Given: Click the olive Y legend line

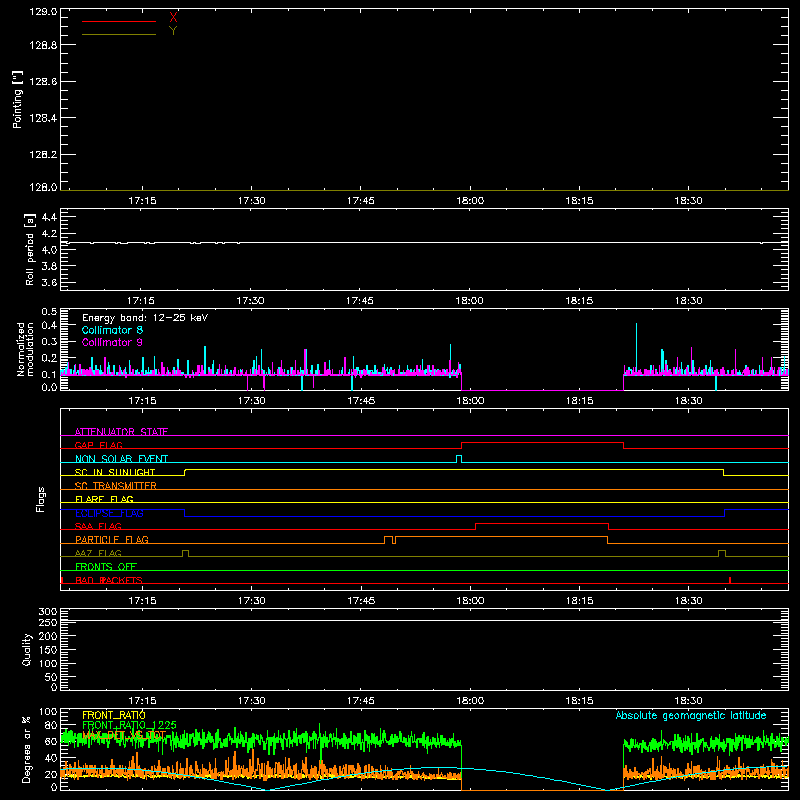Looking at the screenshot, I should [119, 35].
